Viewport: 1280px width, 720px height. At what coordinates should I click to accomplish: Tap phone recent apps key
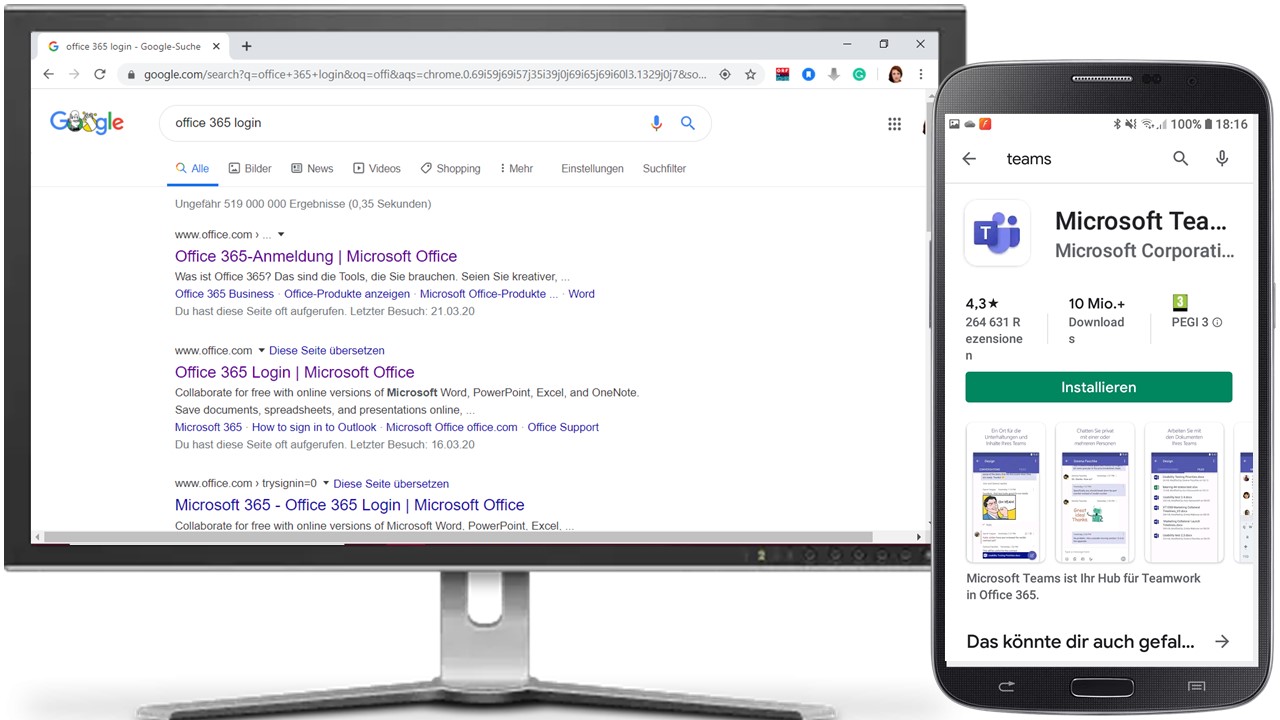[x=1196, y=686]
